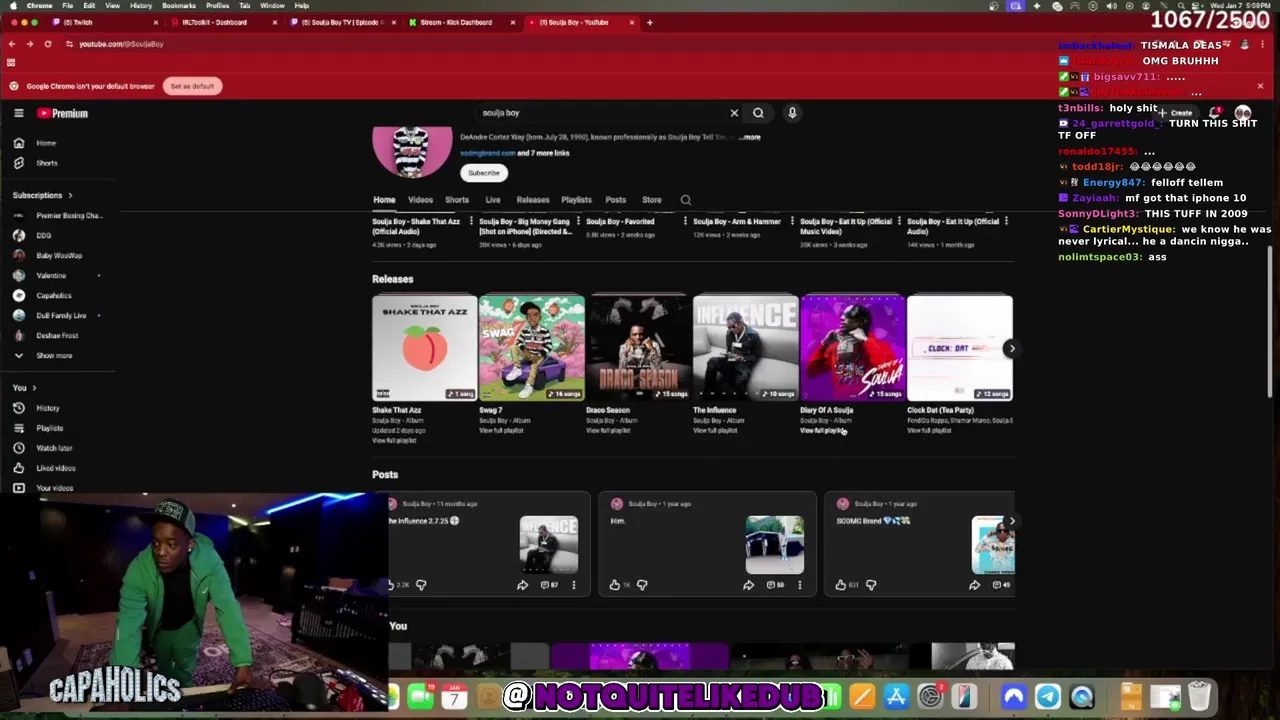Screen dimensions: 1280x720
Task: Expand channel description with '...more'
Action: pyautogui.click(x=750, y=137)
